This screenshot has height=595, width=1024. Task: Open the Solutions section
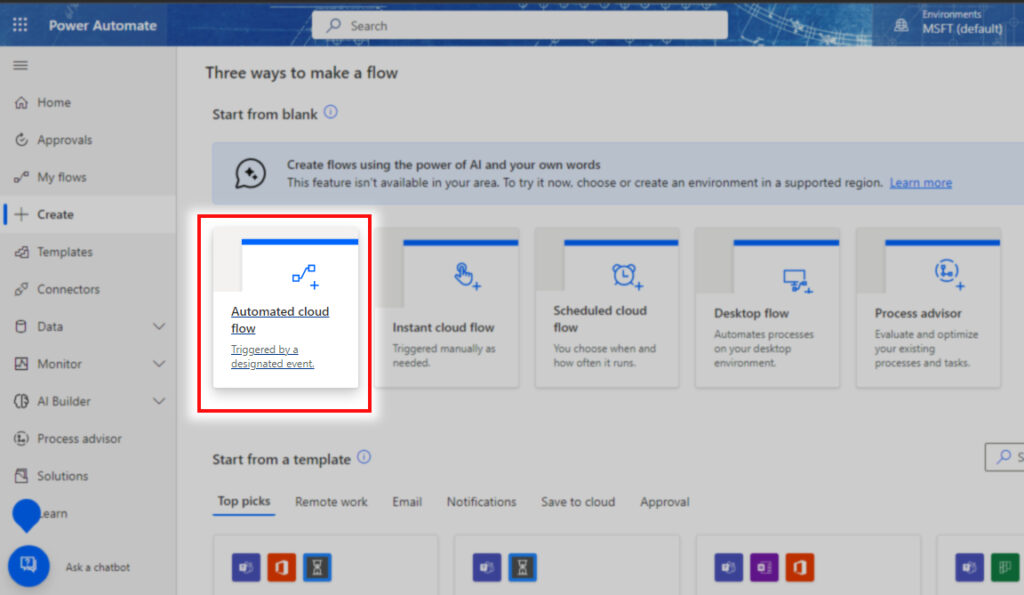pyautogui.click(x=65, y=475)
